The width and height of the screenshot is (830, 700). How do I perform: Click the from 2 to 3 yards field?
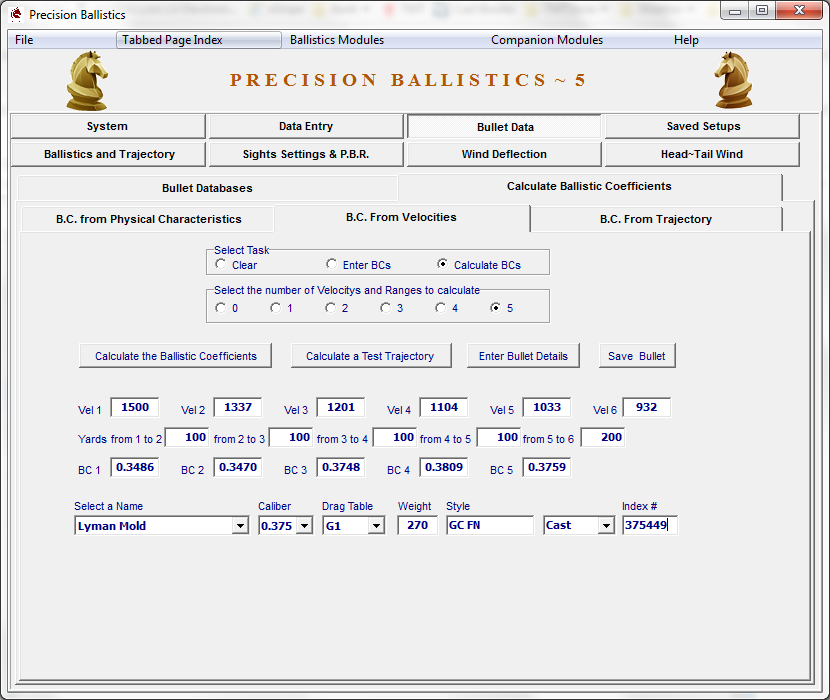pyautogui.click(x=291, y=437)
